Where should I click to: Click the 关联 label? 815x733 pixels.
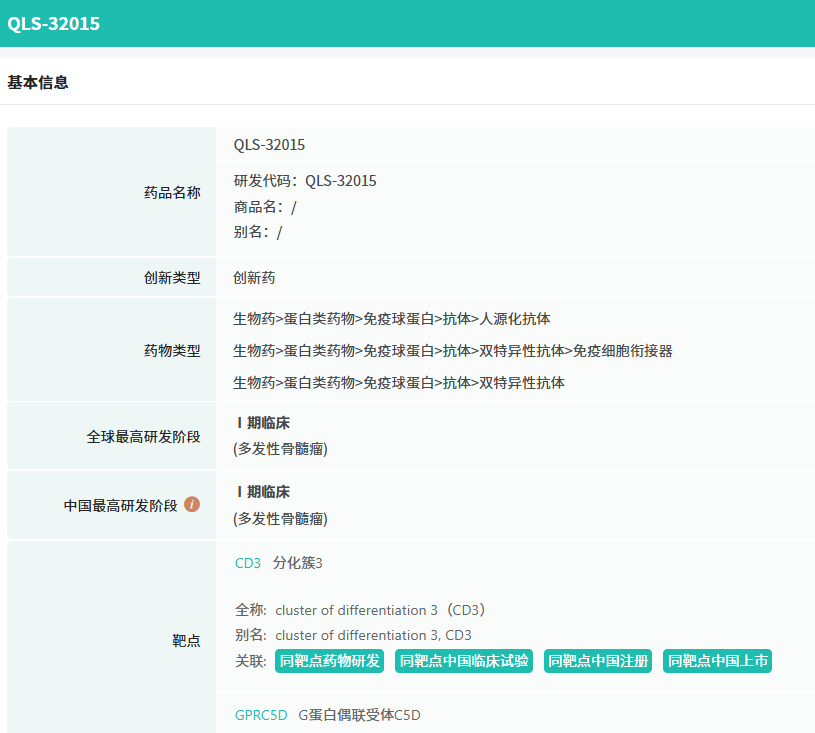(x=251, y=661)
